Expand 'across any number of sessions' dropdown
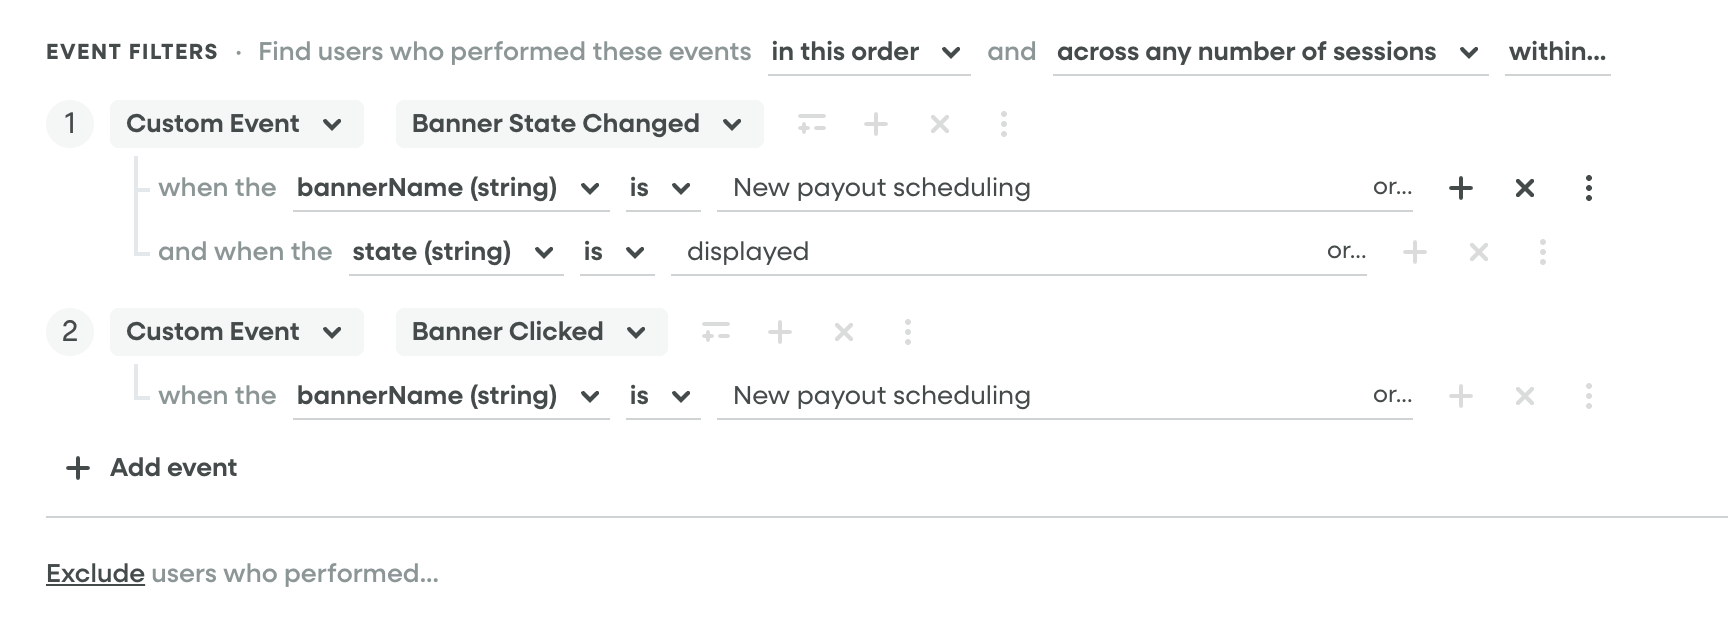The width and height of the screenshot is (1728, 638). (x=1267, y=52)
